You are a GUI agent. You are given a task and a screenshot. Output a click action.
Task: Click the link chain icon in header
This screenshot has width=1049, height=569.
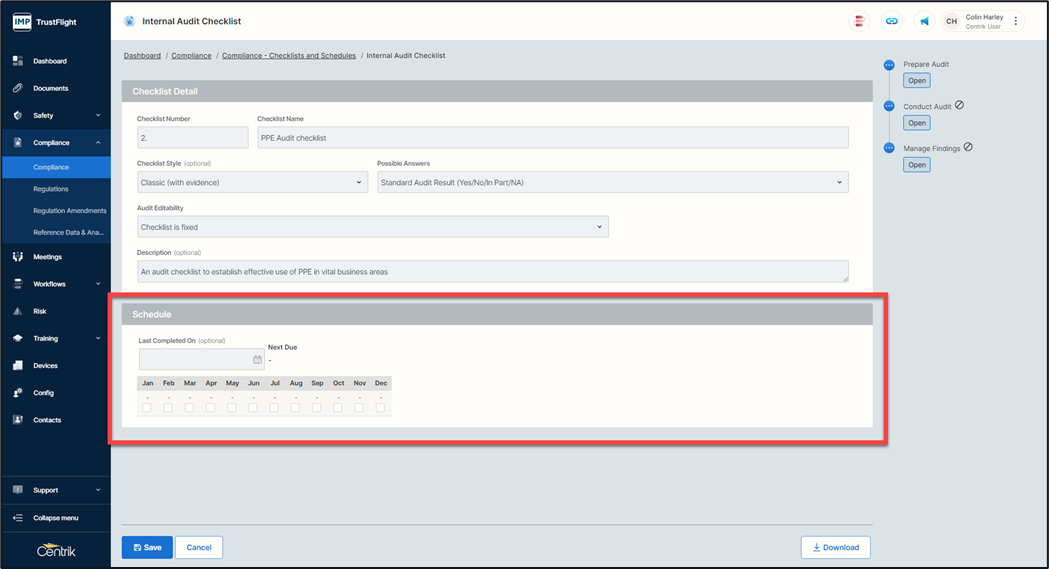[891, 21]
